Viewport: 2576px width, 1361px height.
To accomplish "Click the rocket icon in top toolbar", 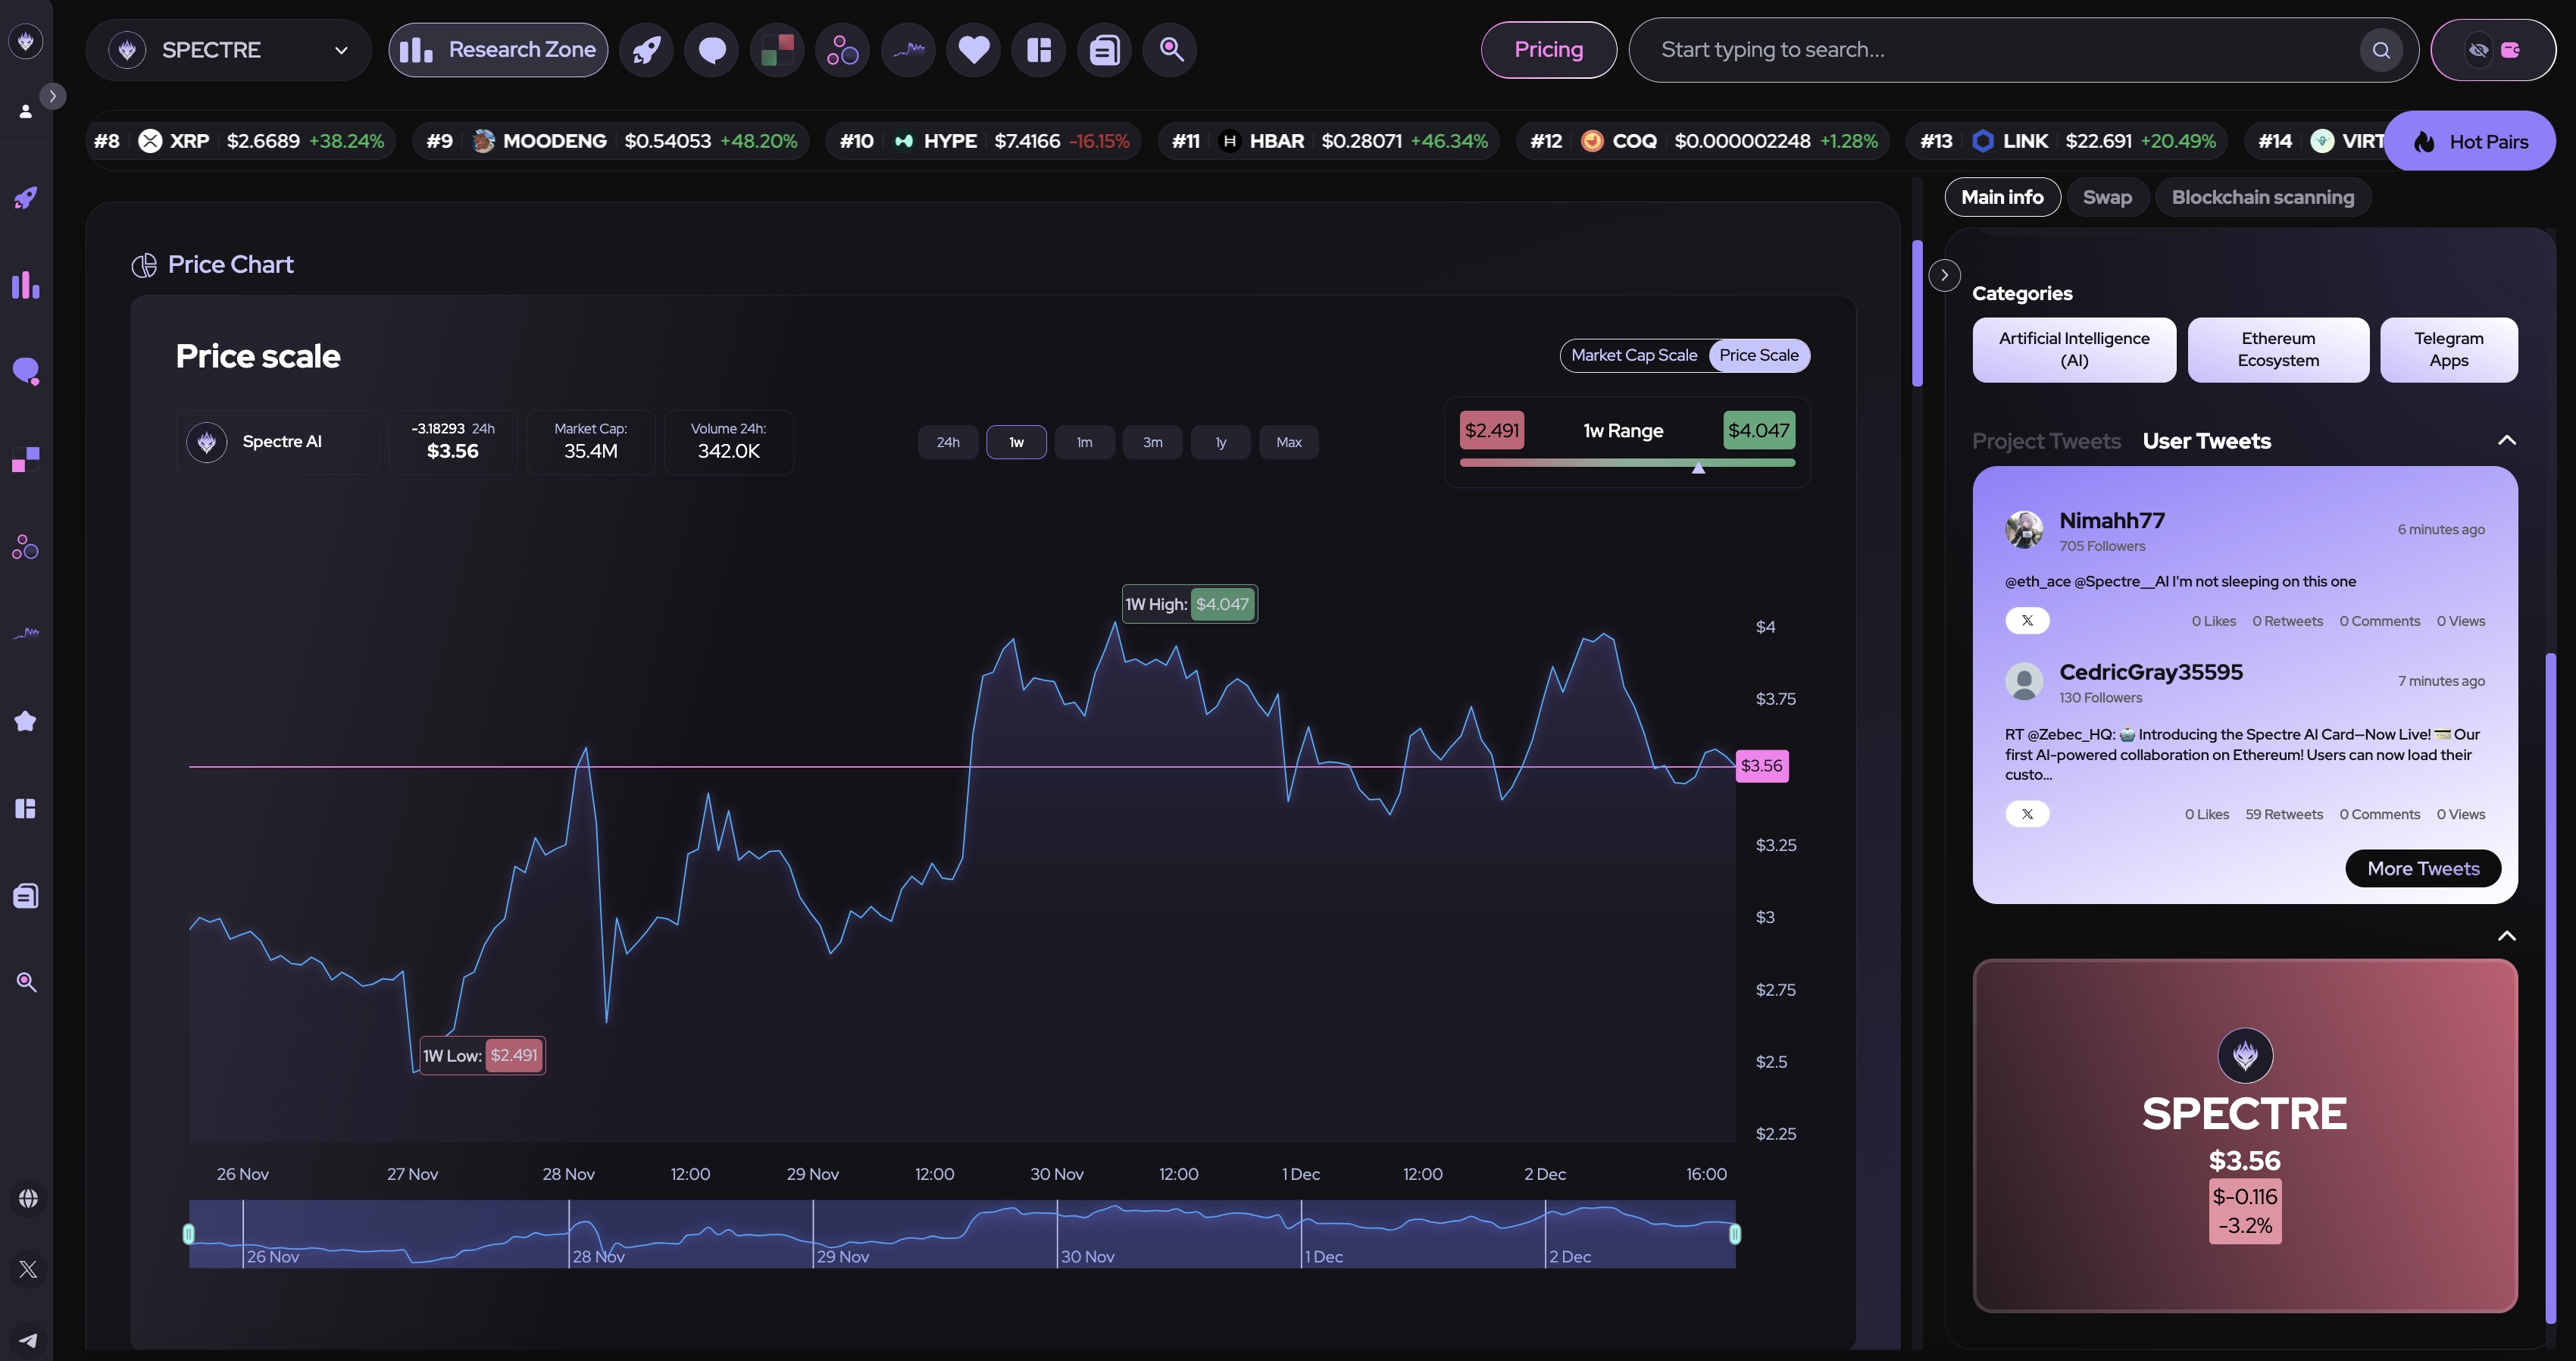I will click(646, 50).
